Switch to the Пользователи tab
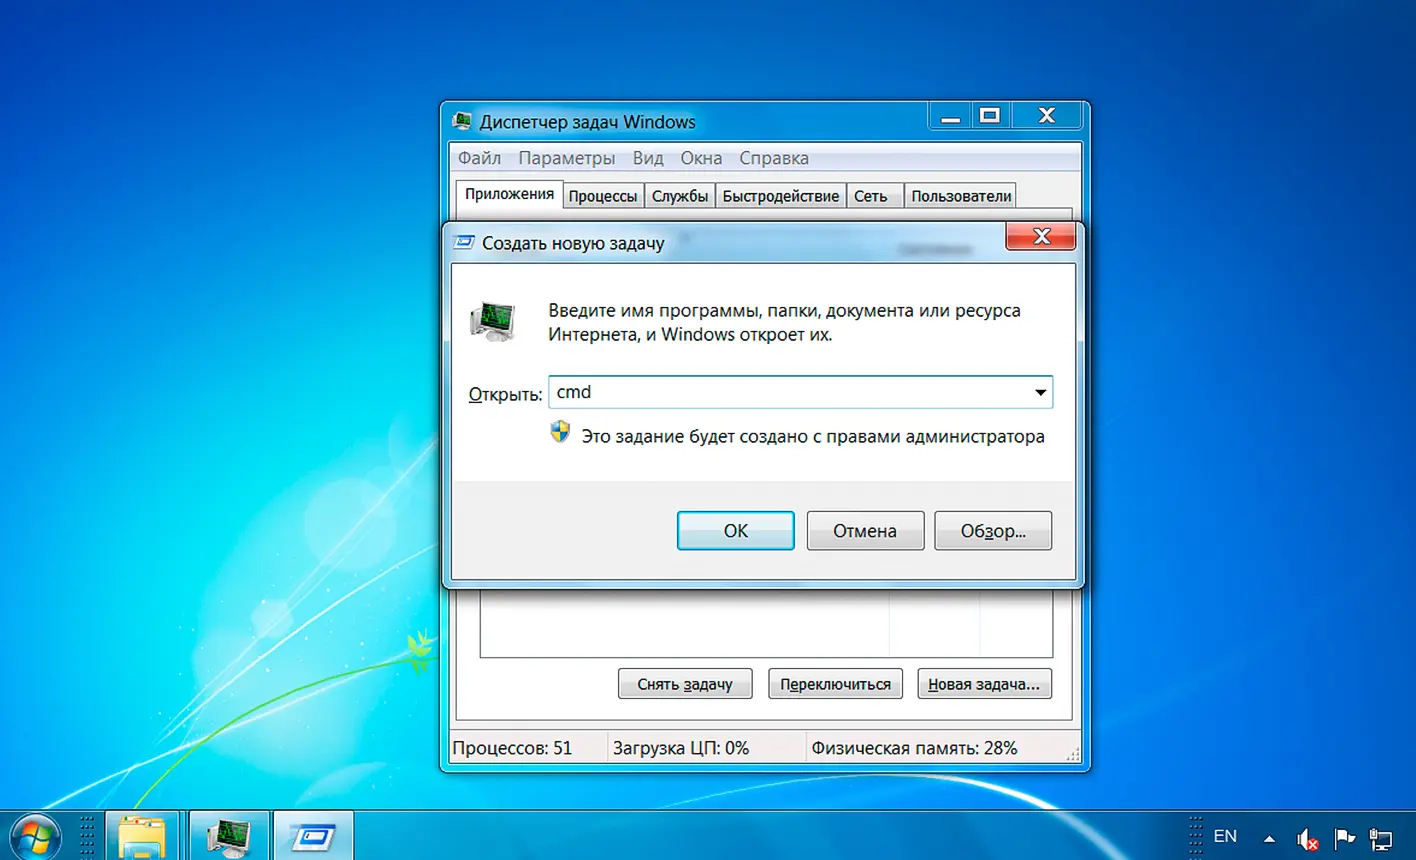 pos(961,196)
